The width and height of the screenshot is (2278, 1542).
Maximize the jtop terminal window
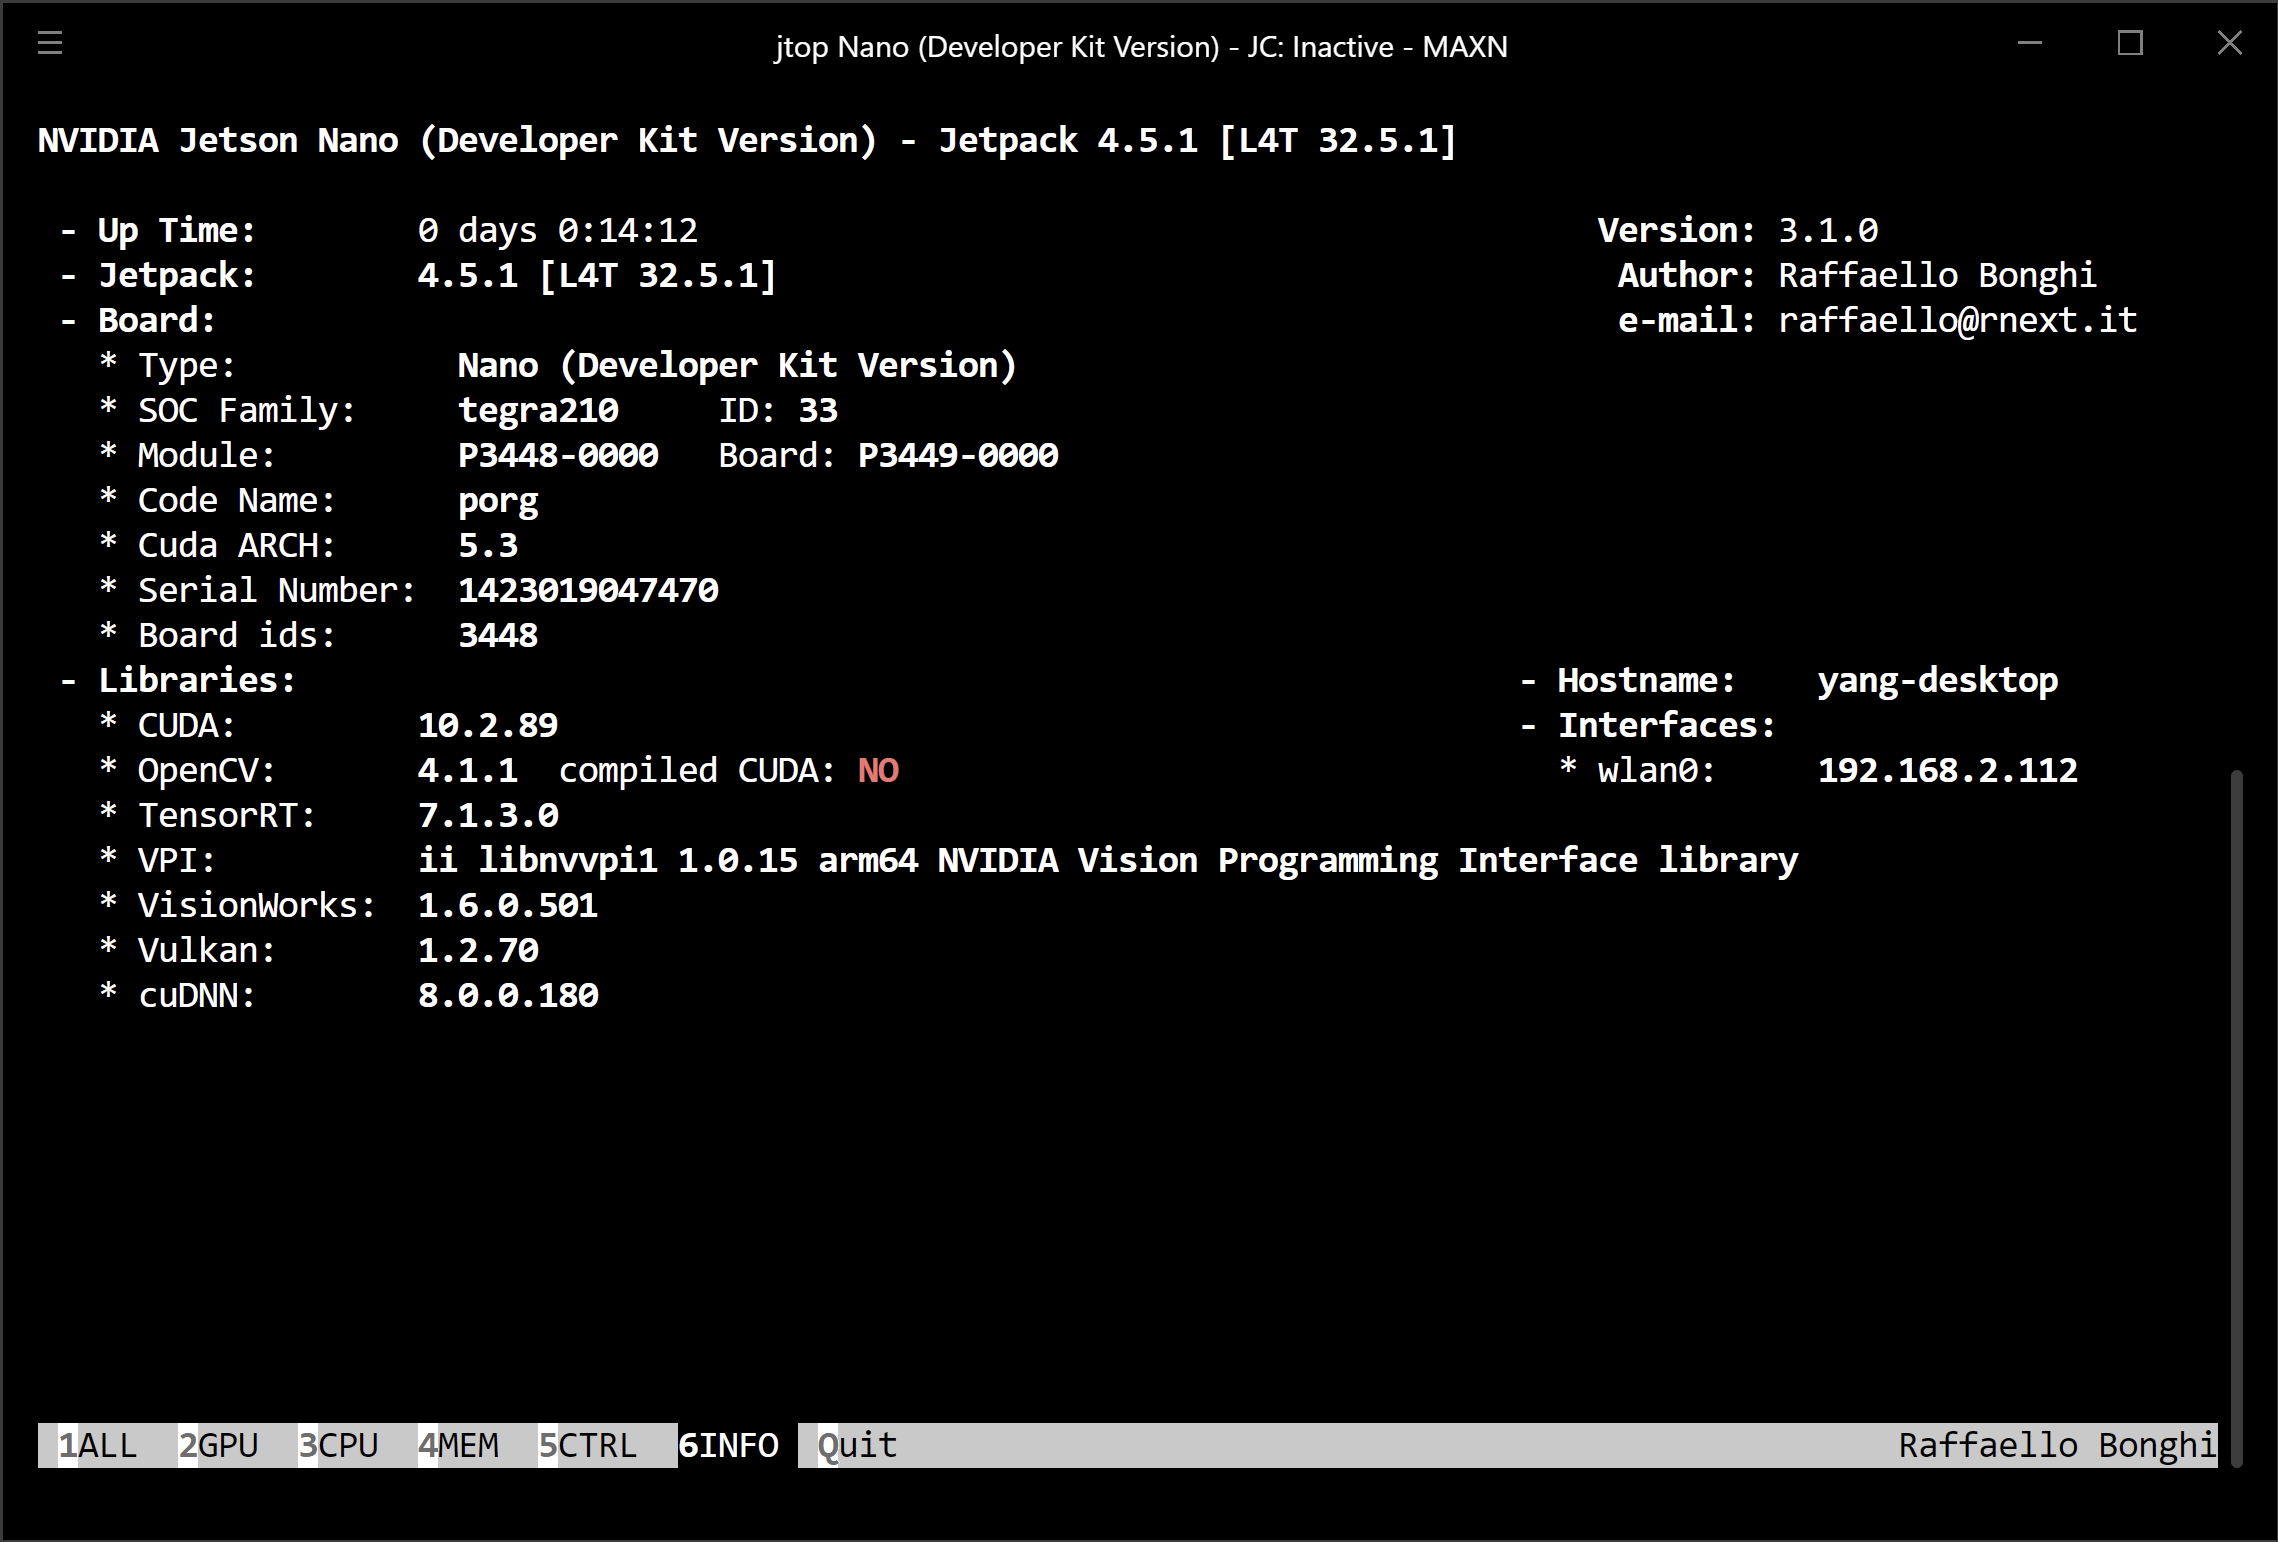pos(2130,43)
